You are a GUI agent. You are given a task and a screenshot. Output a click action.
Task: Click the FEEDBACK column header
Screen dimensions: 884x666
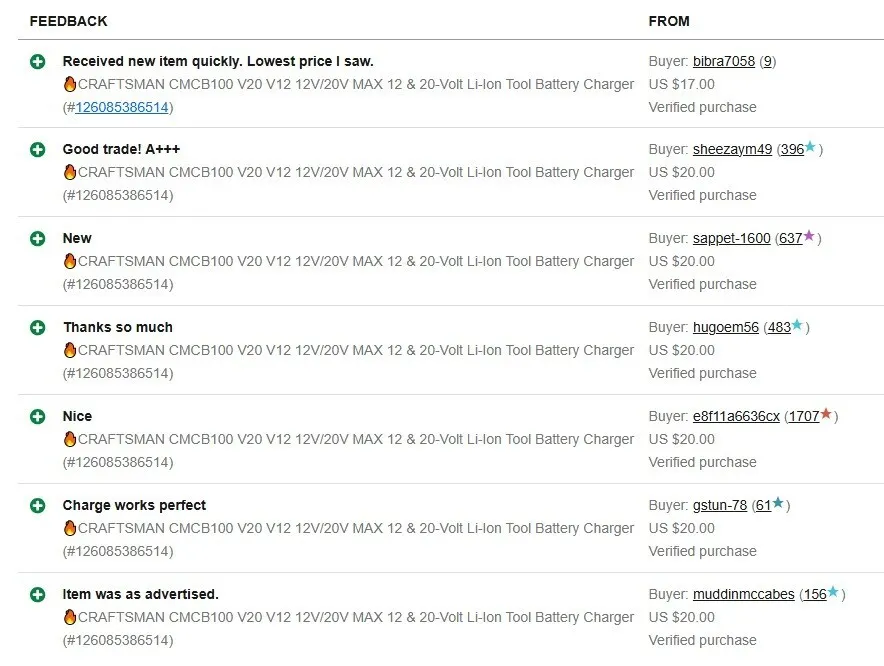click(x=68, y=21)
